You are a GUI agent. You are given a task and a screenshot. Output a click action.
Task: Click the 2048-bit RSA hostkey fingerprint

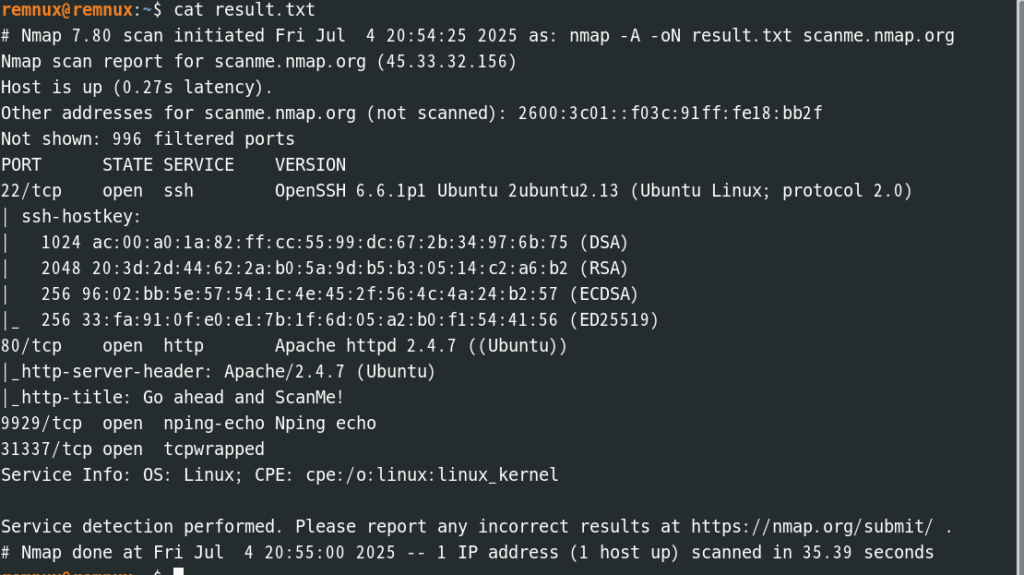pyautogui.click(x=330, y=269)
